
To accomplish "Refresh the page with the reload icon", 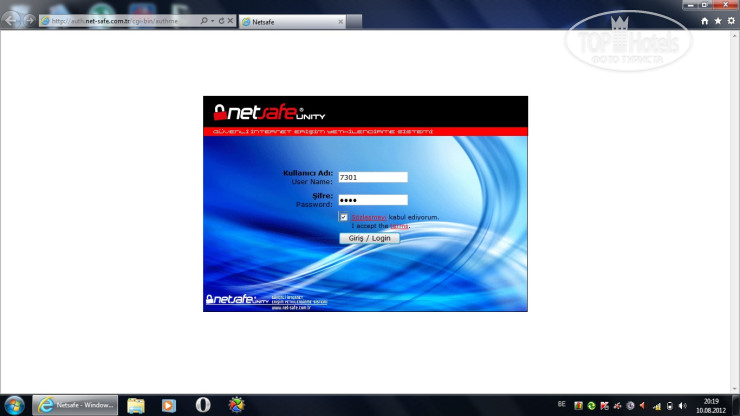I will point(221,21).
